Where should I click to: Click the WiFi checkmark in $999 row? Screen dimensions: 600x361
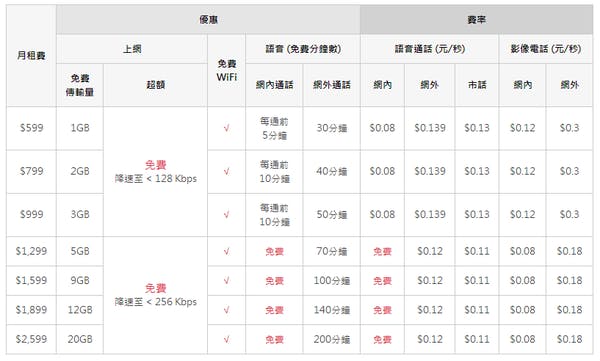pos(227,215)
